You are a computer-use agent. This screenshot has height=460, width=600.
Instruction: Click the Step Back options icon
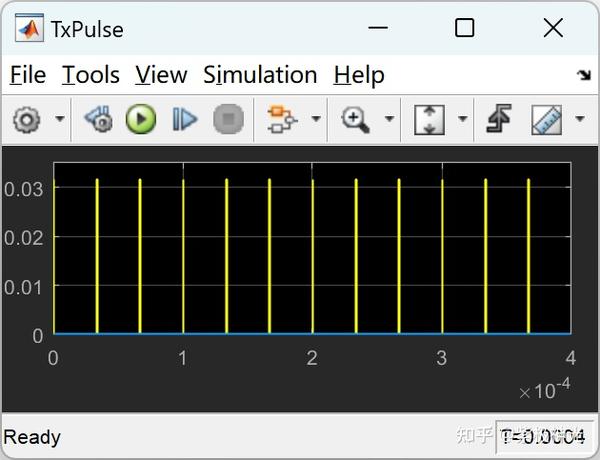(x=98, y=119)
